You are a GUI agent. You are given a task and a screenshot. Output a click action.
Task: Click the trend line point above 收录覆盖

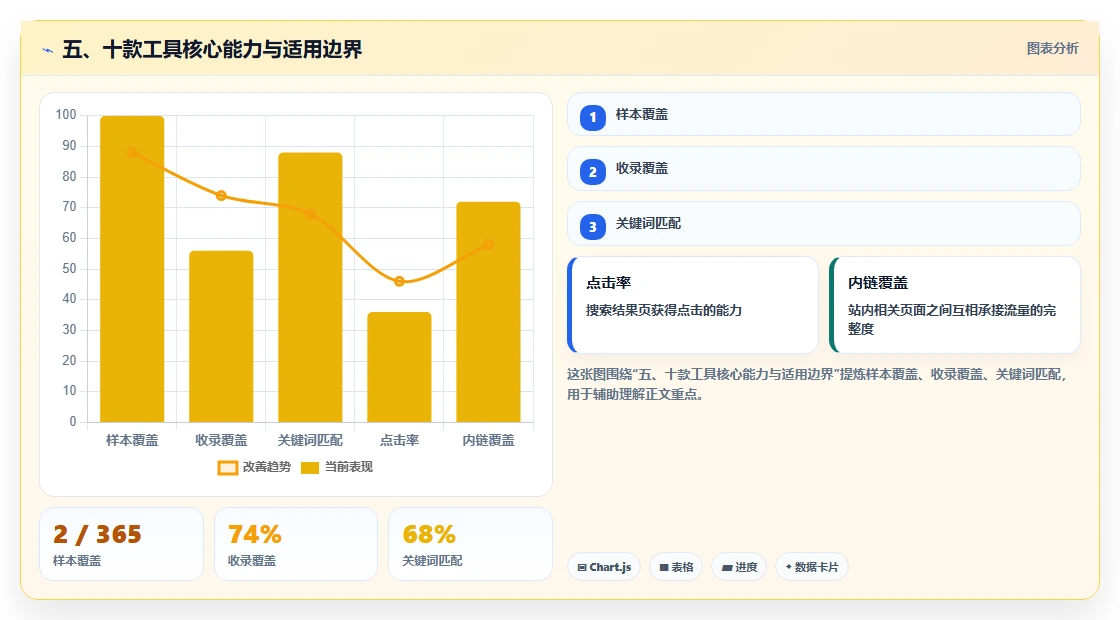pyautogui.click(x=221, y=196)
